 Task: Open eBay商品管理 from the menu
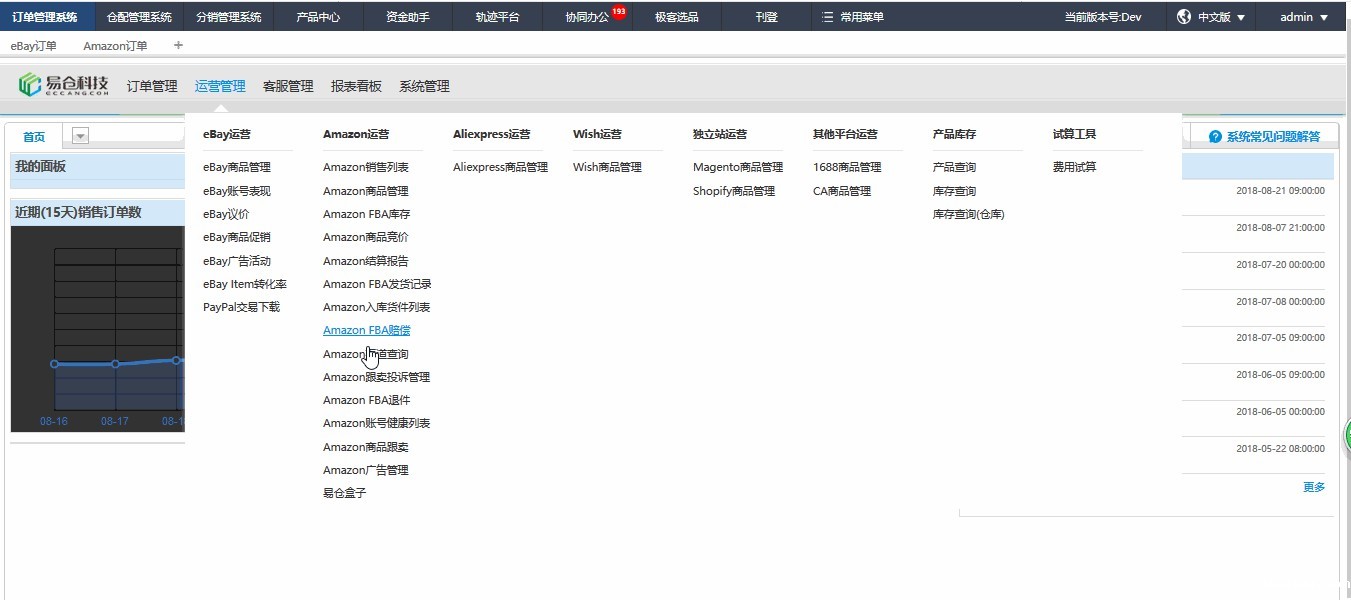pos(237,167)
